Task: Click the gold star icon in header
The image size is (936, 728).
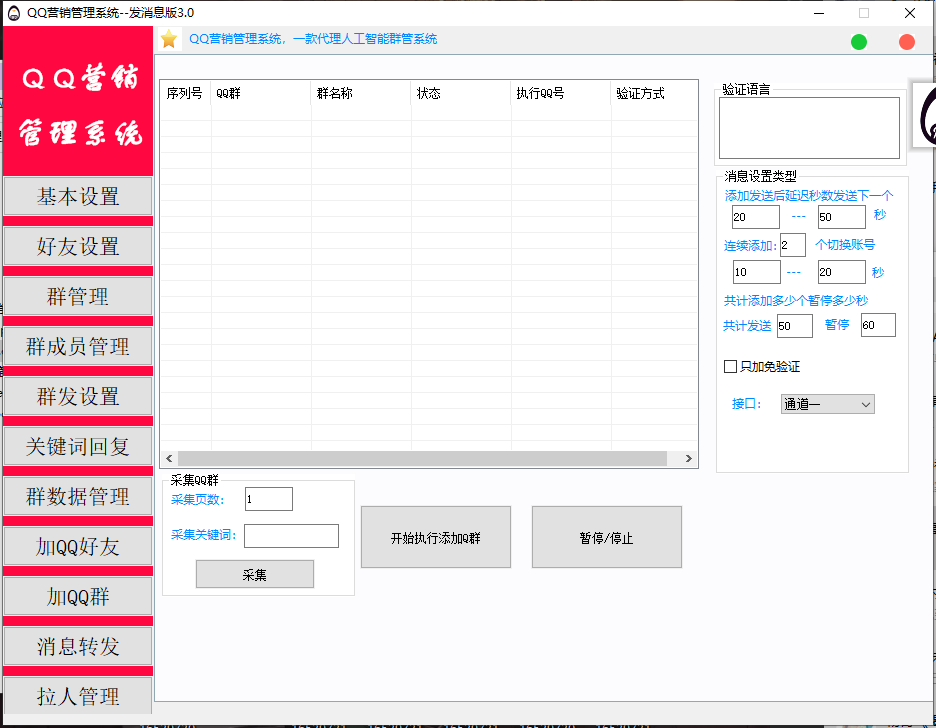Action: 169,39
